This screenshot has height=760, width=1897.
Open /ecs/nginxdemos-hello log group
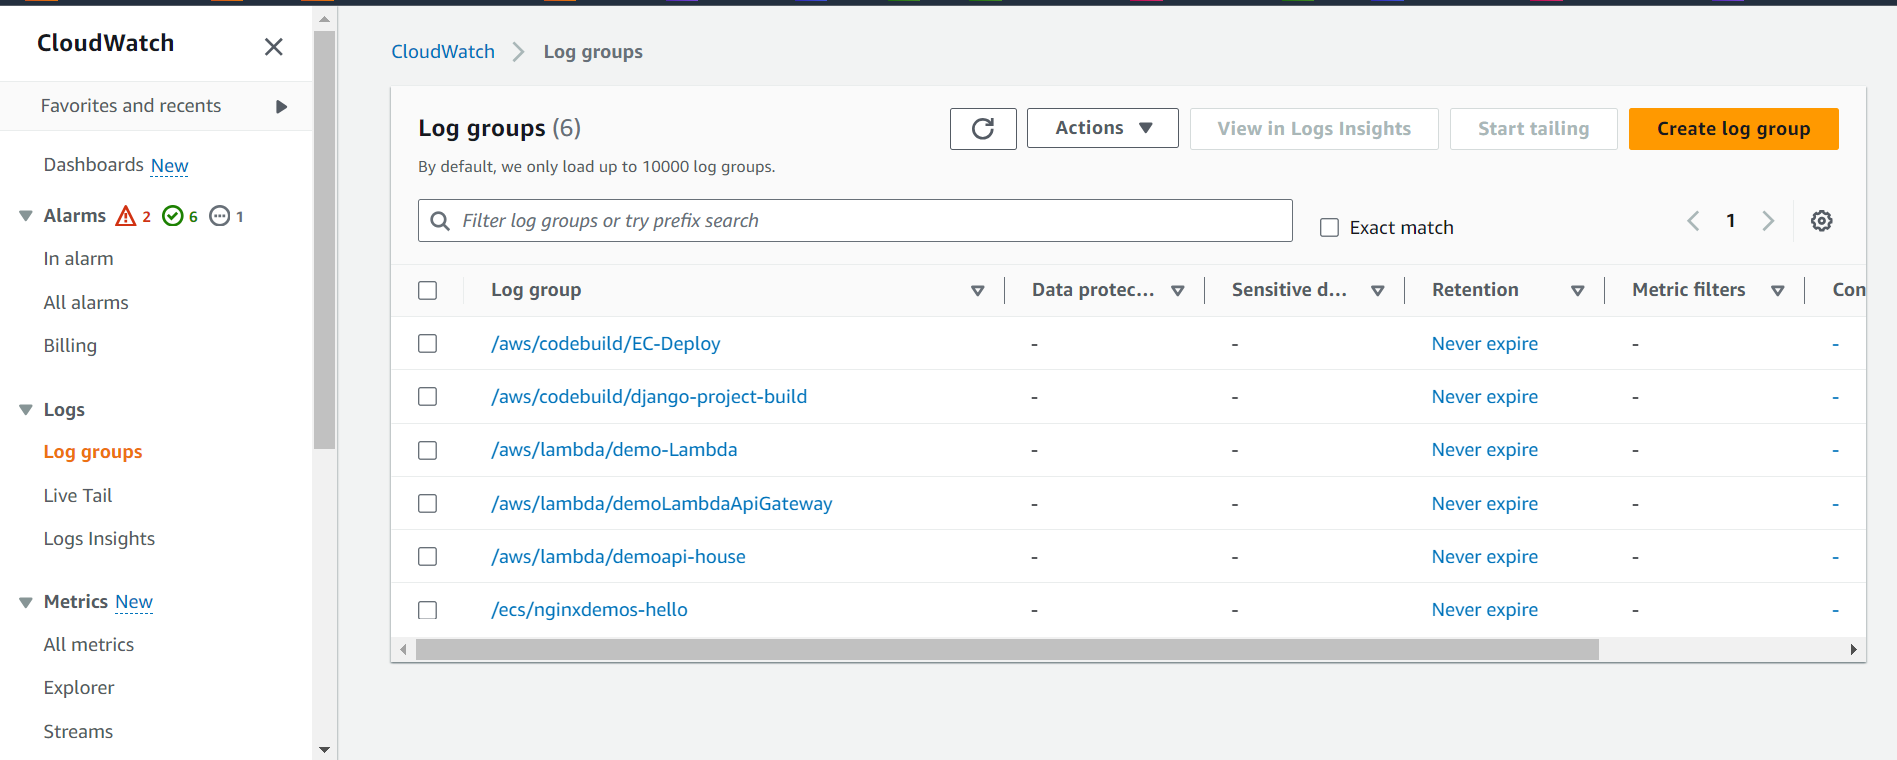tap(589, 610)
